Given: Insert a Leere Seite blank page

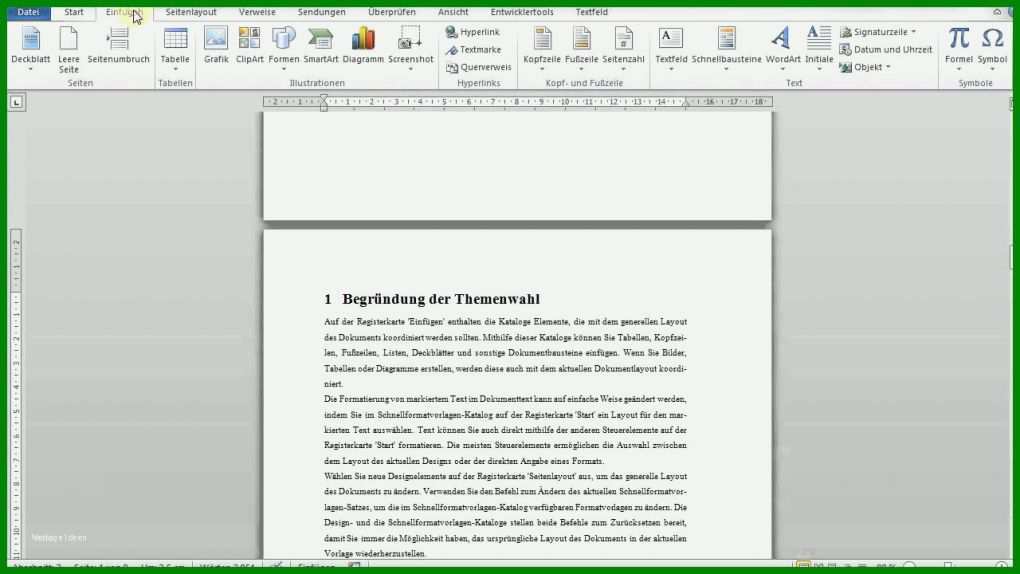Looking at the screenshot, I should (x=68, y=49).
